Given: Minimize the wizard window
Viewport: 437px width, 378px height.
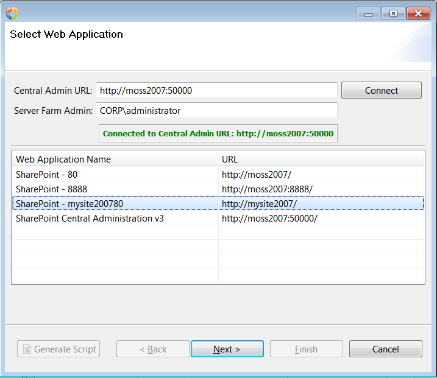Looking at the screenshot, I should pos(368,14).
